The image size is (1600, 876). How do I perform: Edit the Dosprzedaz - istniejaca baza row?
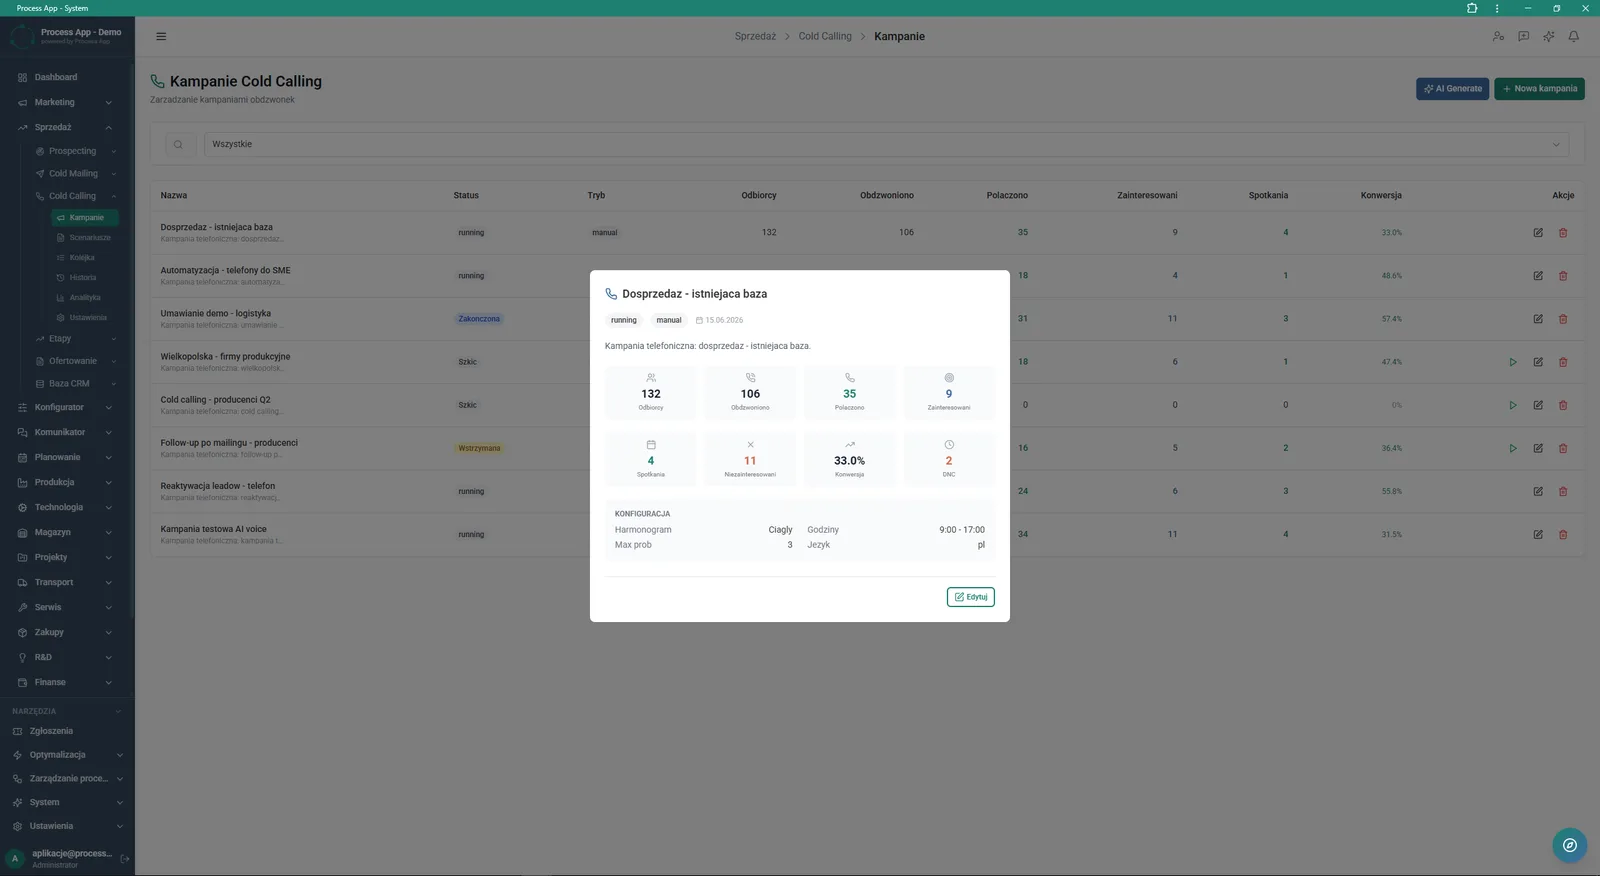1538,232
